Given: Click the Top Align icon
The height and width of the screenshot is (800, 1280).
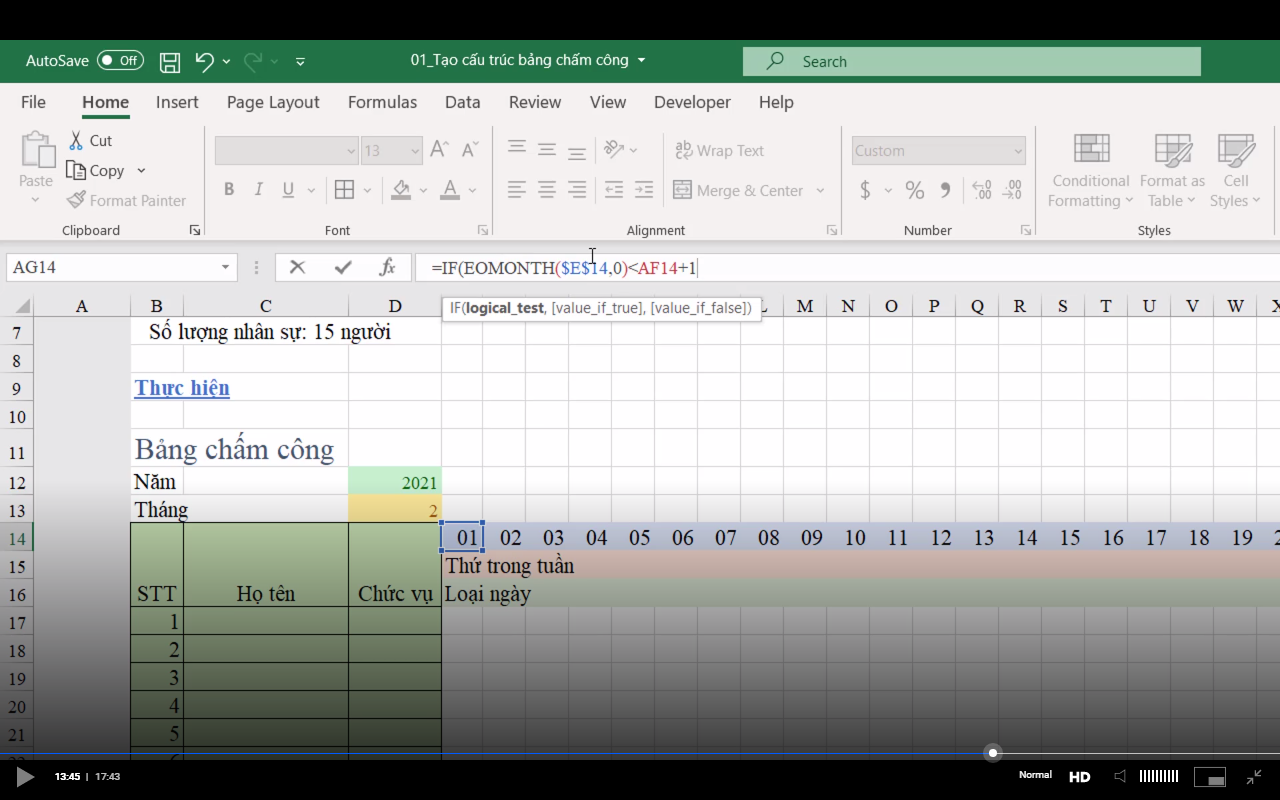Looking at the screenshot, I should [517, 149].
